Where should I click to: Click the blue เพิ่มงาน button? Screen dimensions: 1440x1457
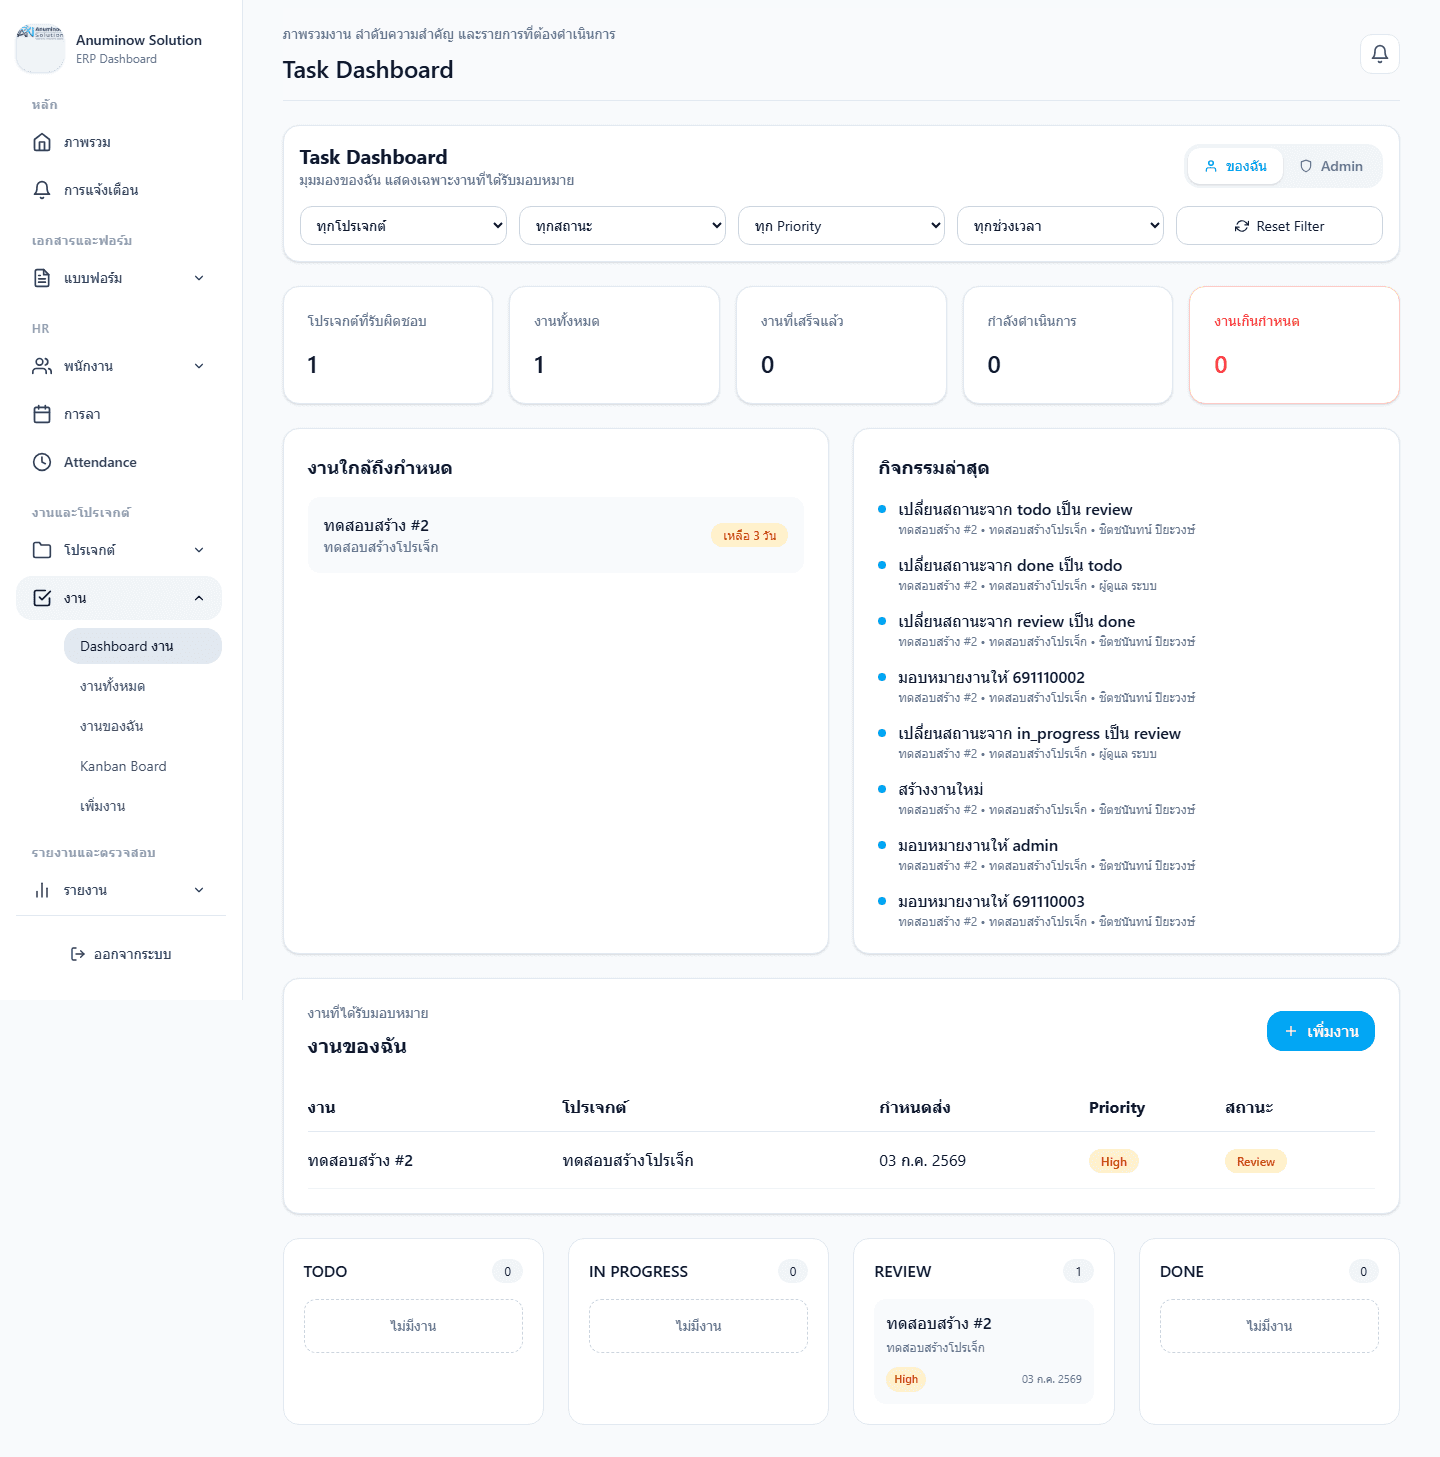1320,1031
